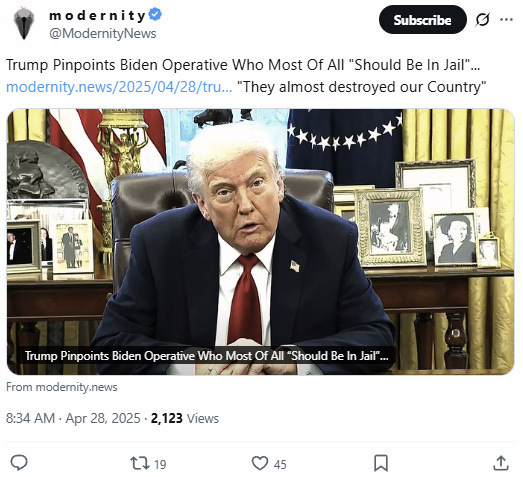
Task: Click the blue verified badge
Action: (155, 15)
